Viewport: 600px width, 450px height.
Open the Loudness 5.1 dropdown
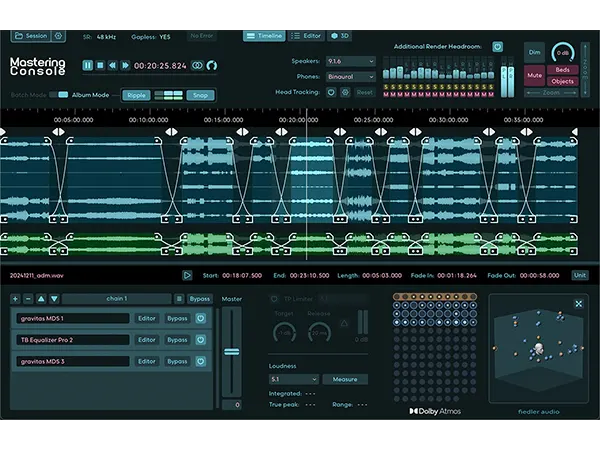293,379
